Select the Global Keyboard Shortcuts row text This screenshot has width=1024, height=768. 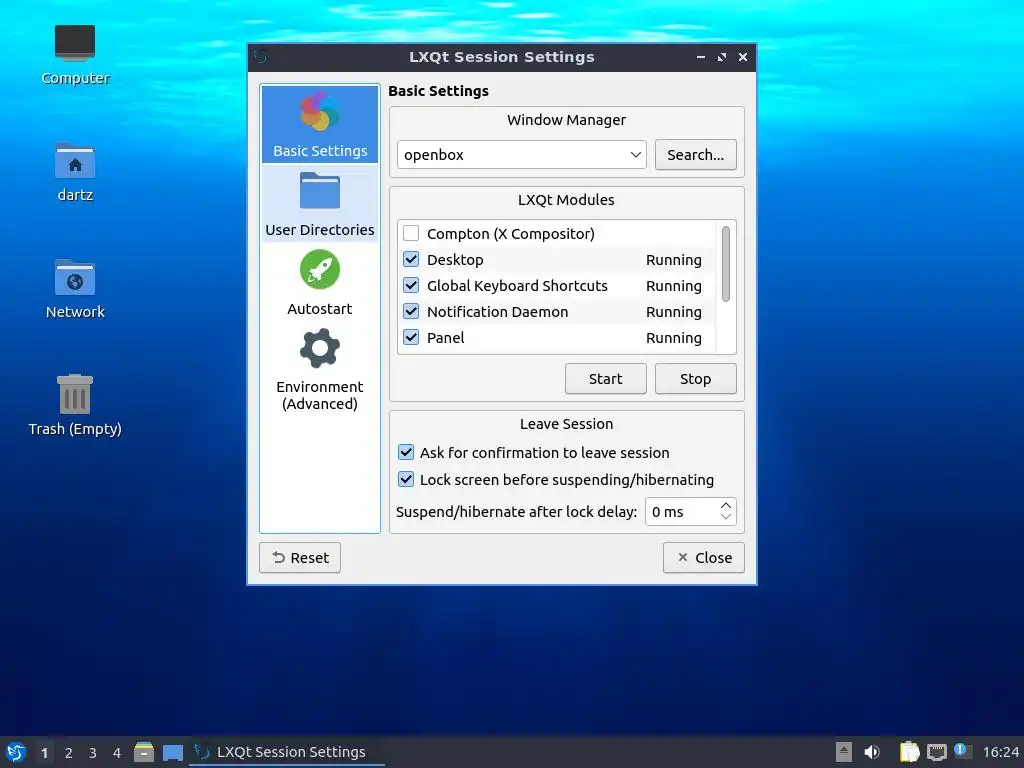517,285
